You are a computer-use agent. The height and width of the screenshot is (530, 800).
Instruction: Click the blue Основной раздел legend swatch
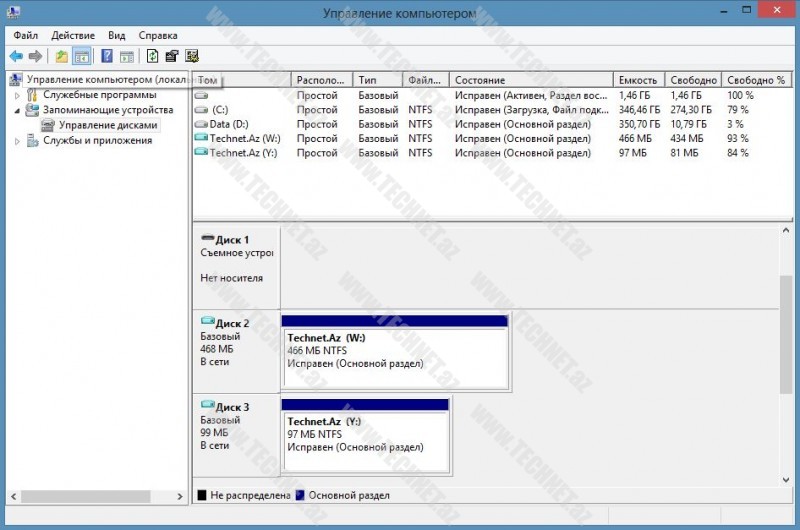click(x=300, y=495)
